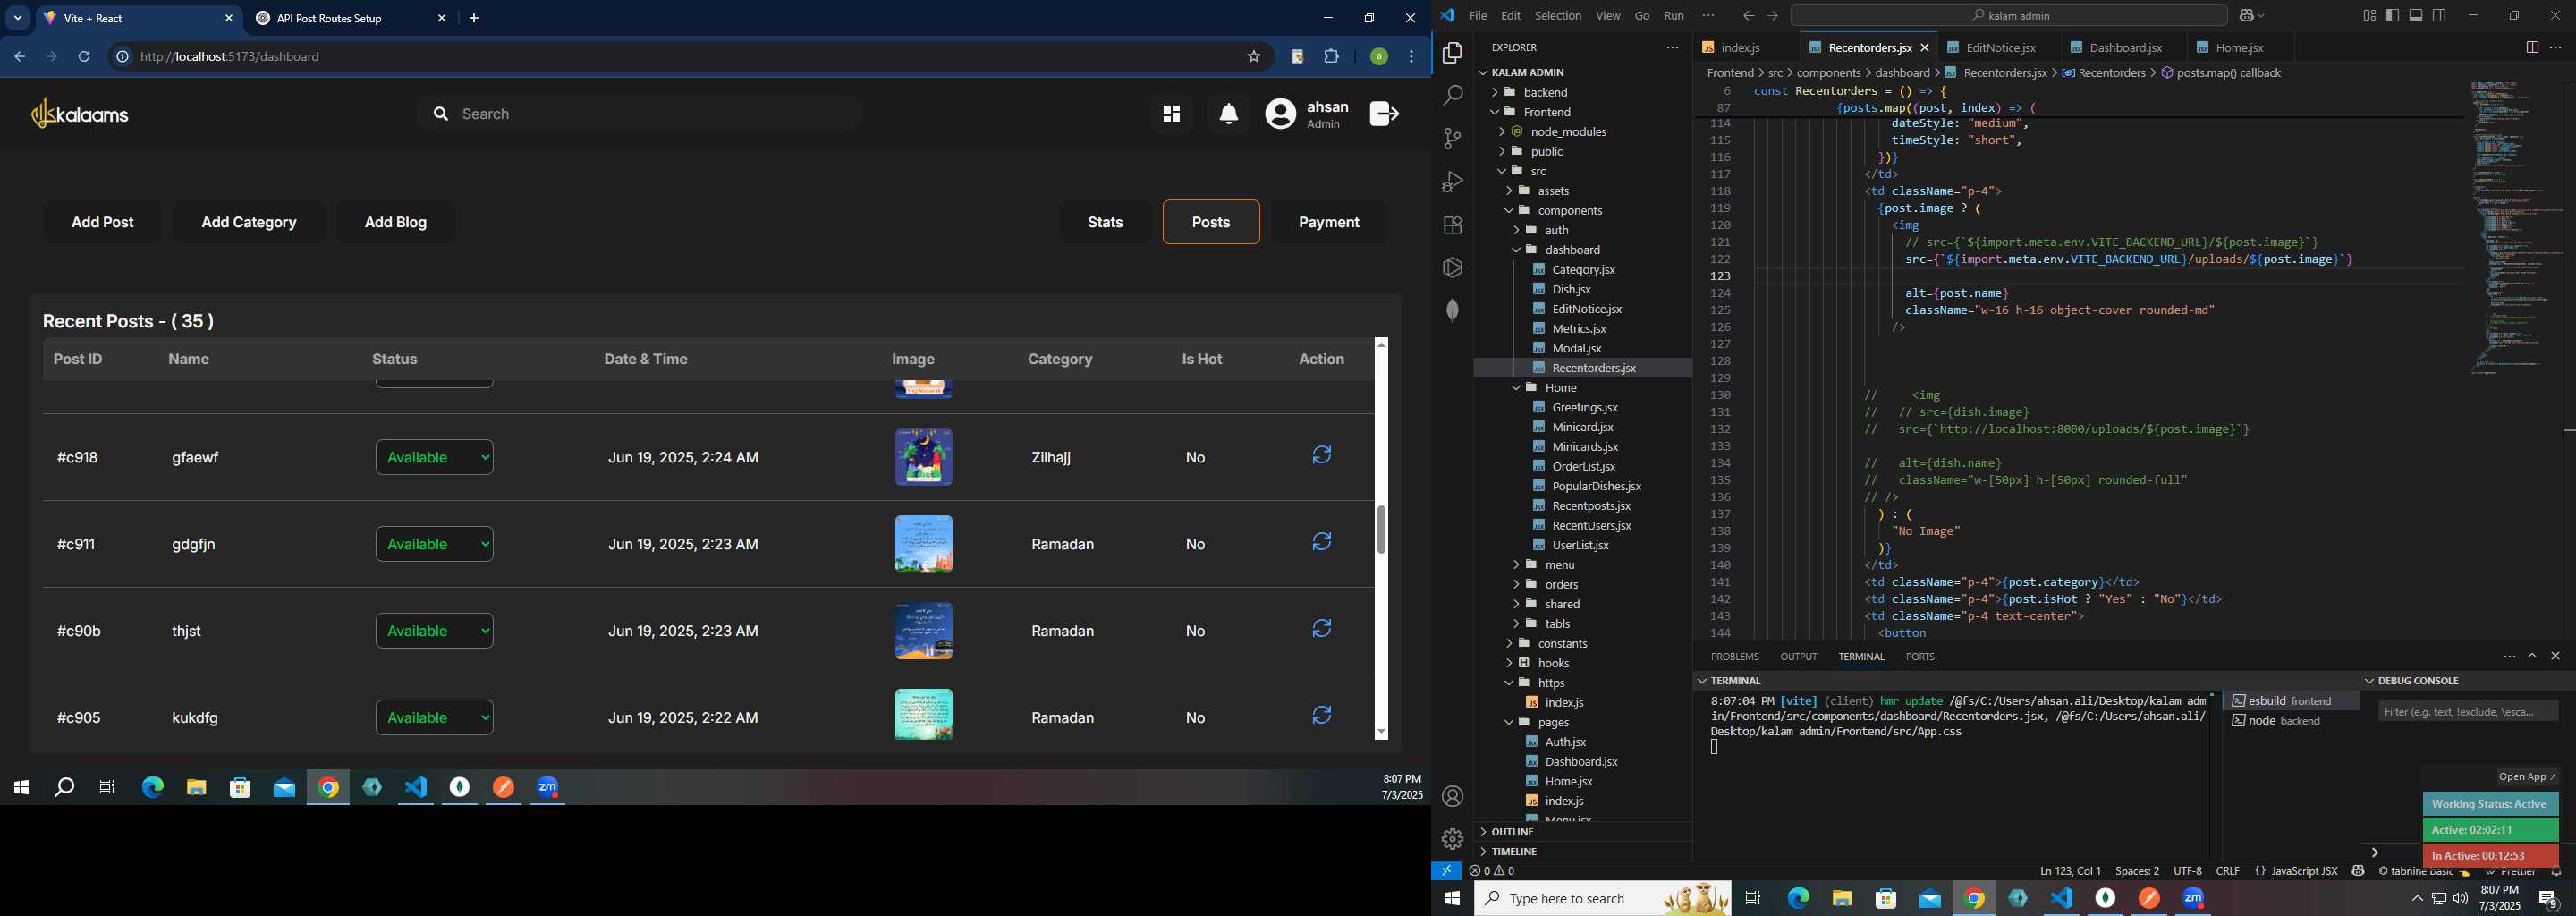Viewport: 2576px width, 916px height.
Task: Open the Stats section button
Action: click(x=1105, y=222)
